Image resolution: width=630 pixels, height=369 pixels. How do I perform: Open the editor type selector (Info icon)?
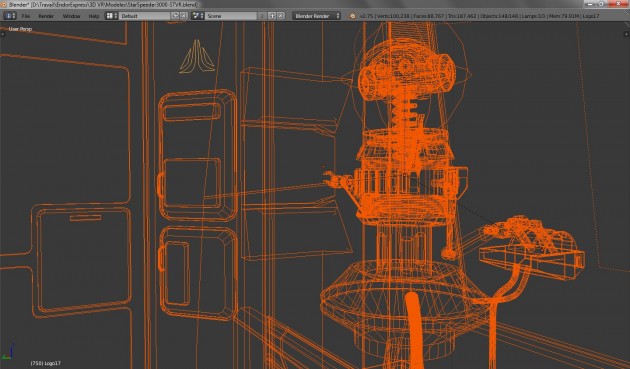(x=10, y=16)
